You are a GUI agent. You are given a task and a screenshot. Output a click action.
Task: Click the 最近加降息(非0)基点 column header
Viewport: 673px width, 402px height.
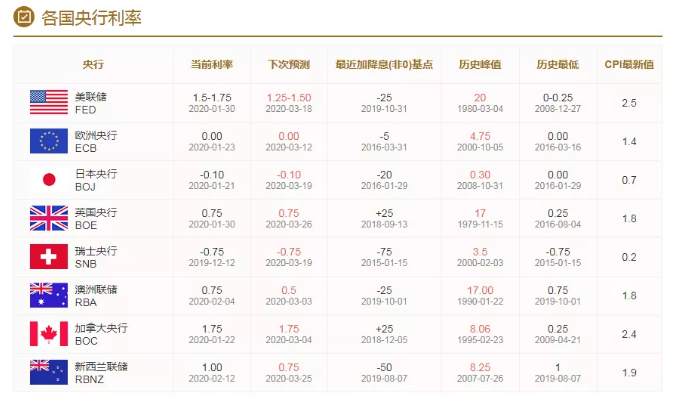(384, 65)
